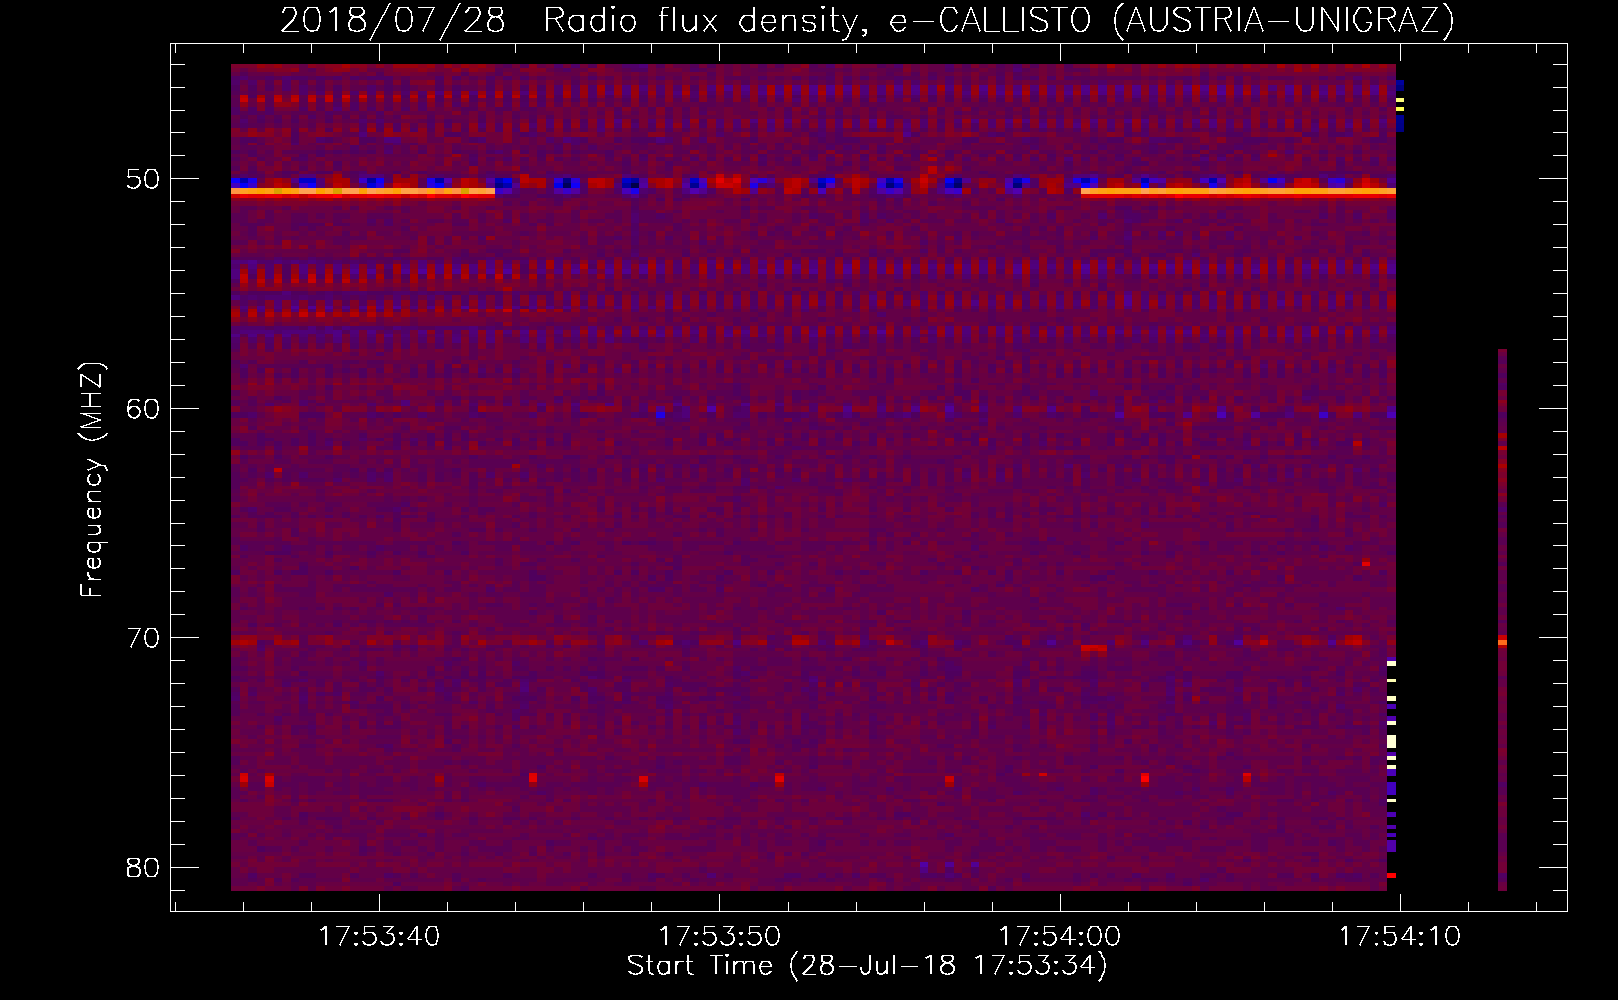Click the 17:53:50 time tick label

719,937
